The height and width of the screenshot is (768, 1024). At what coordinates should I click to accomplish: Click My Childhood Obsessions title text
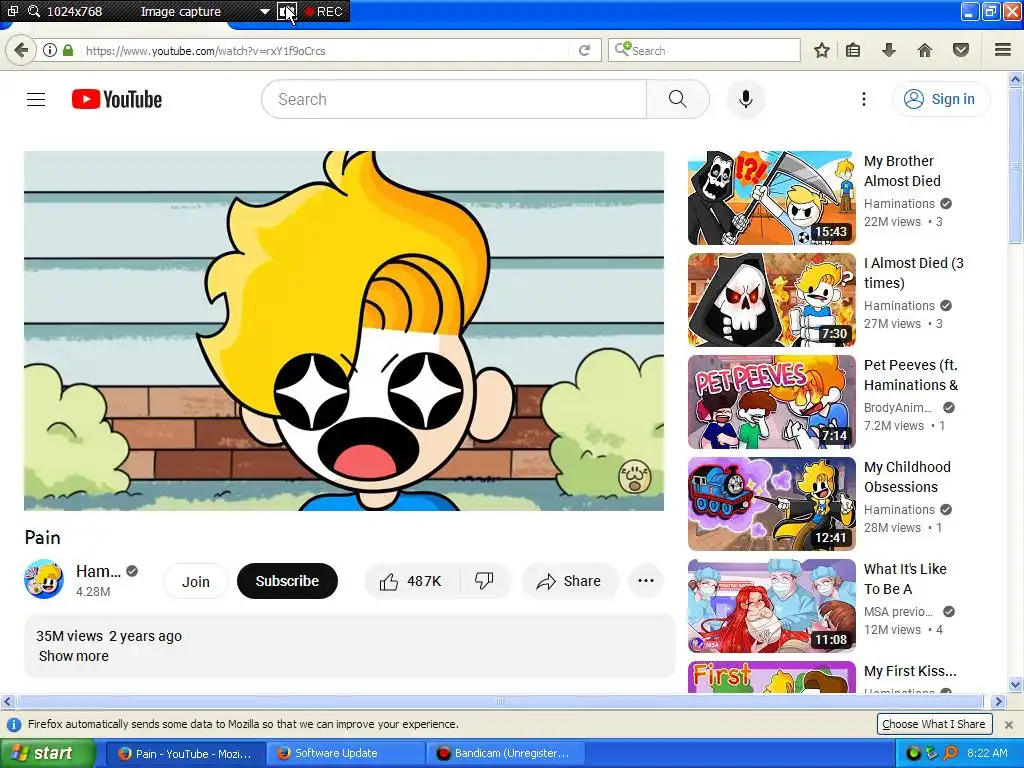click(907, 477)
